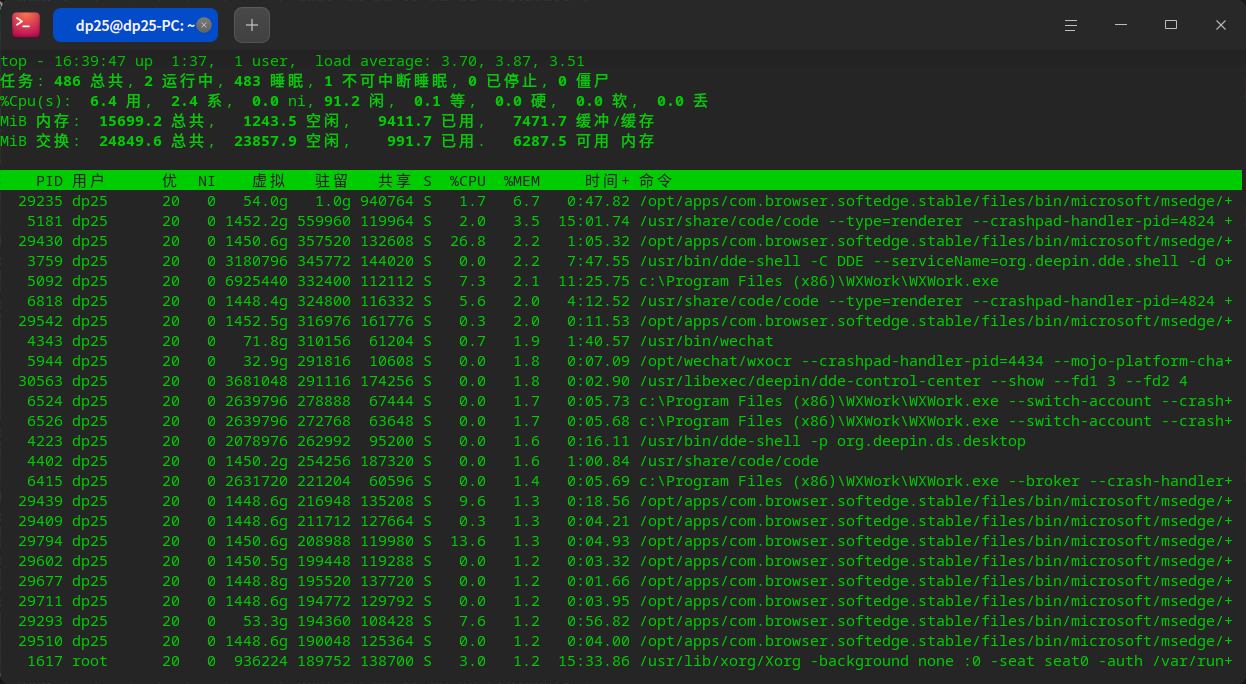Add a new terminal tab with plus

pos(251,25)
